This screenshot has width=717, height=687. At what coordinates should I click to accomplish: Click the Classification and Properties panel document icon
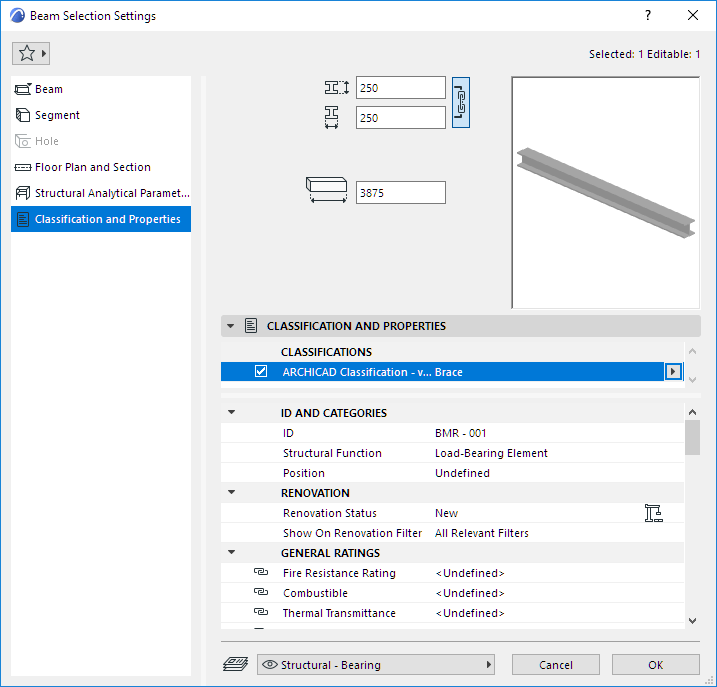pyautogui.click(x=251, y=326)
